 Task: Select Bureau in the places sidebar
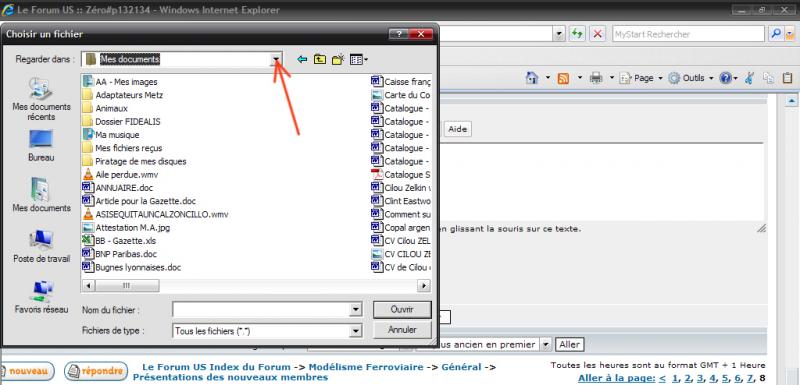[x=41, y=146]
